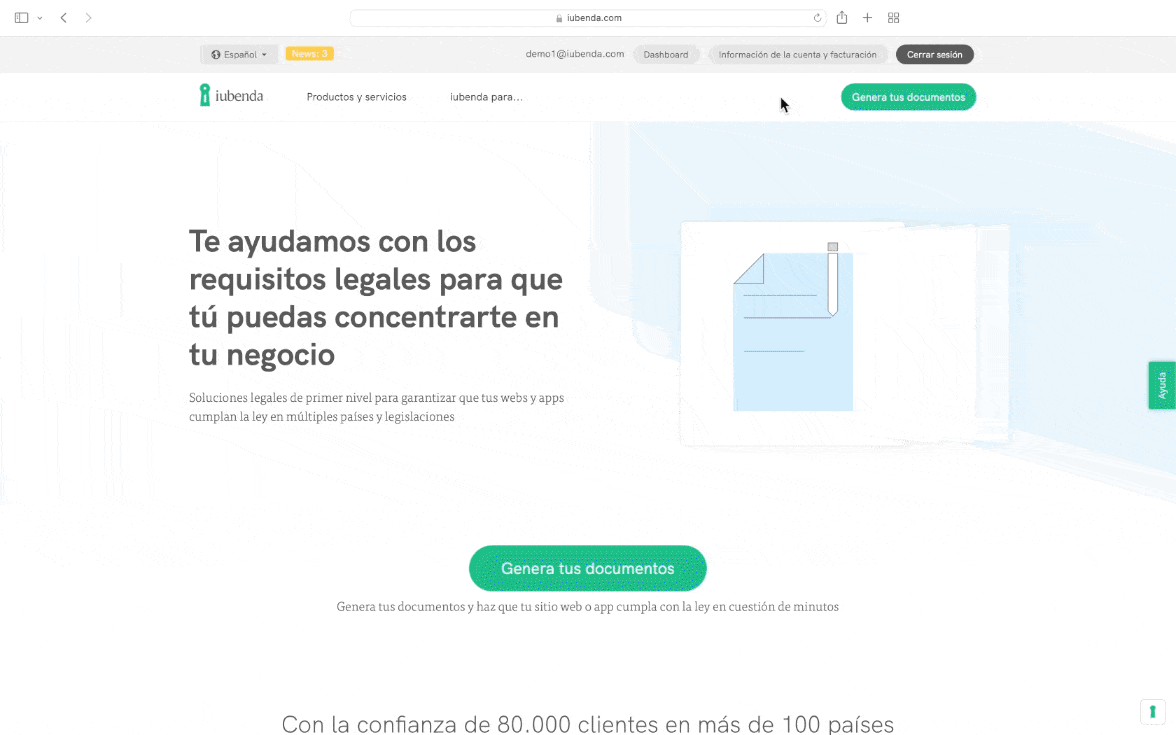This screenshot has height=735, width=1176.
Task: Reload the page with the refresh icon
Action: click(x=817, y=18)
